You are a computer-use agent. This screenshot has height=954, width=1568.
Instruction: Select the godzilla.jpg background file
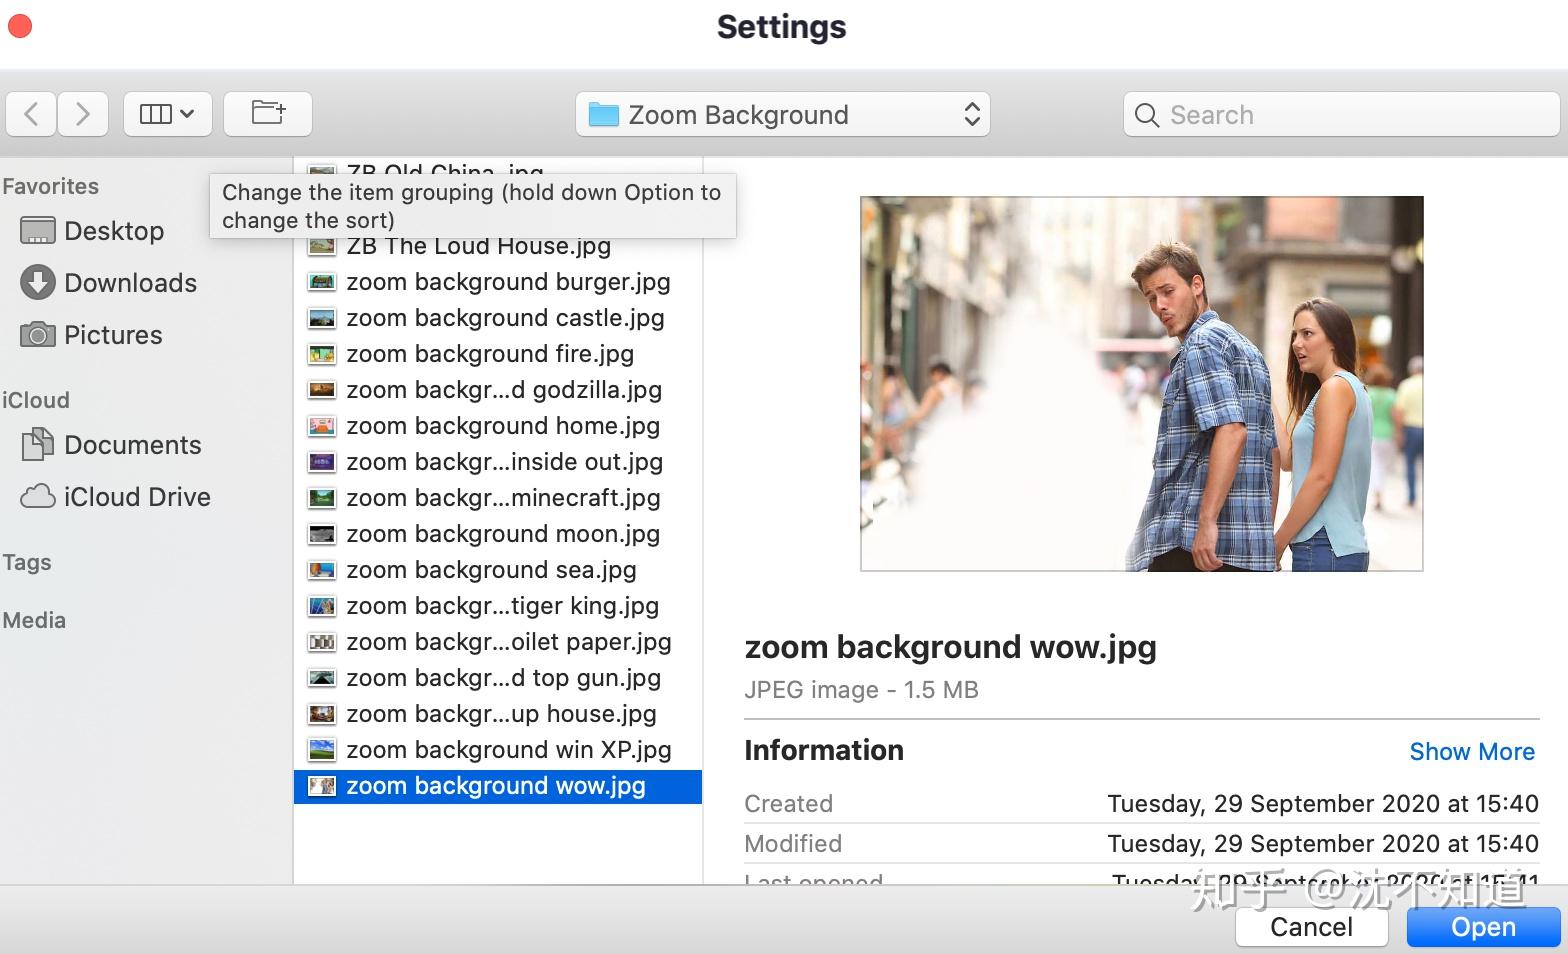coord(498,390)
